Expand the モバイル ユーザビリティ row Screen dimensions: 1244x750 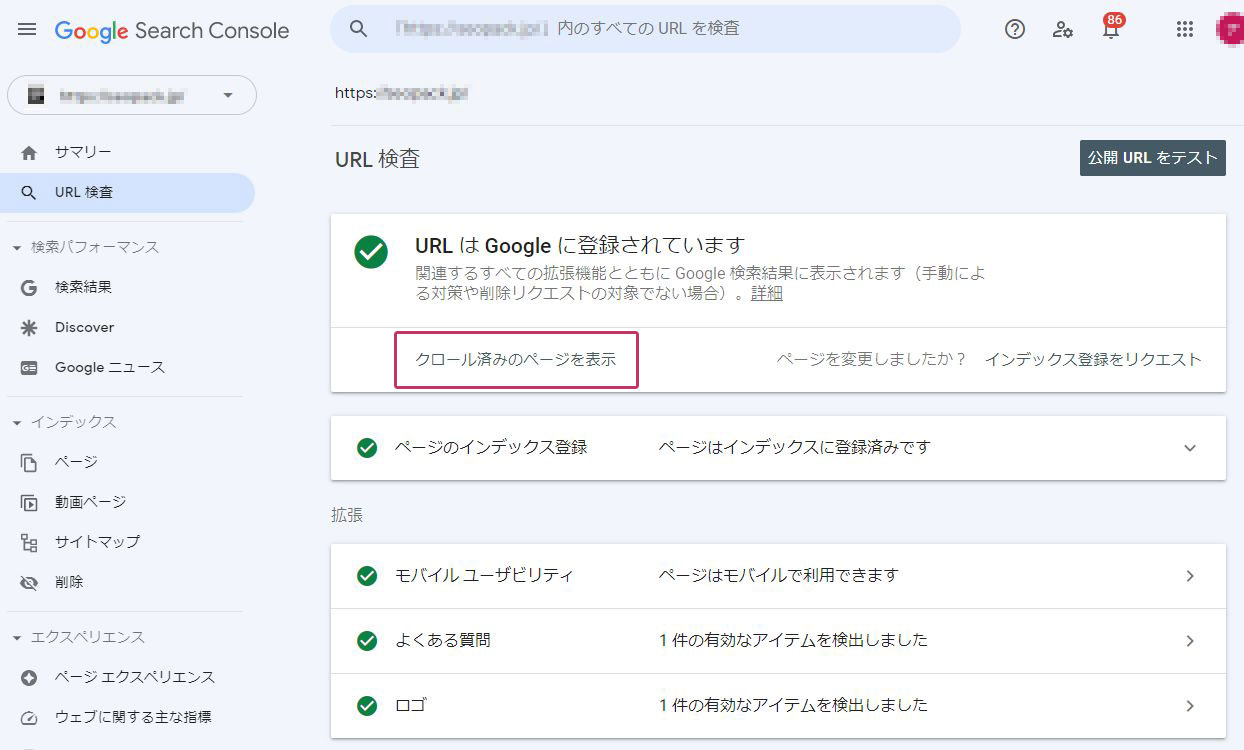(x=1189, y=575)
